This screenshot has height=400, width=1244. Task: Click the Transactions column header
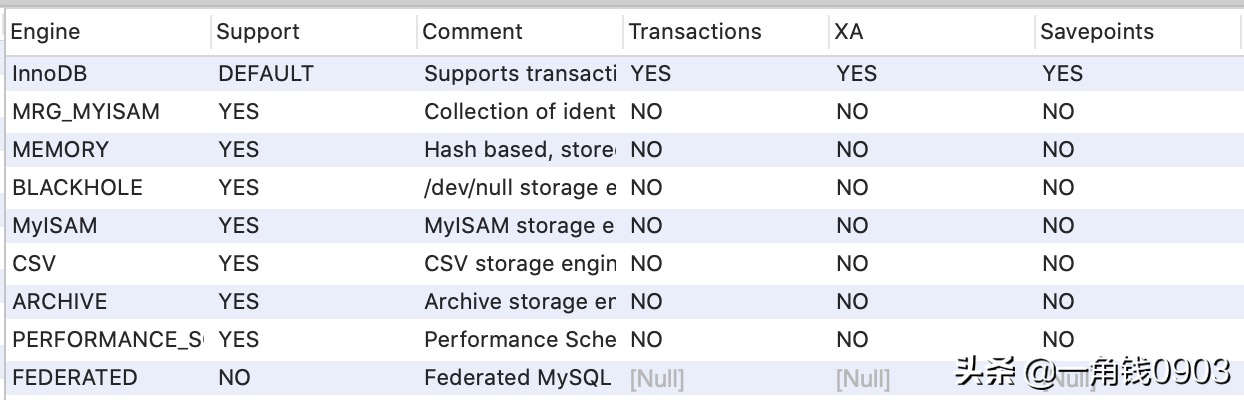[x=725, y=32]
